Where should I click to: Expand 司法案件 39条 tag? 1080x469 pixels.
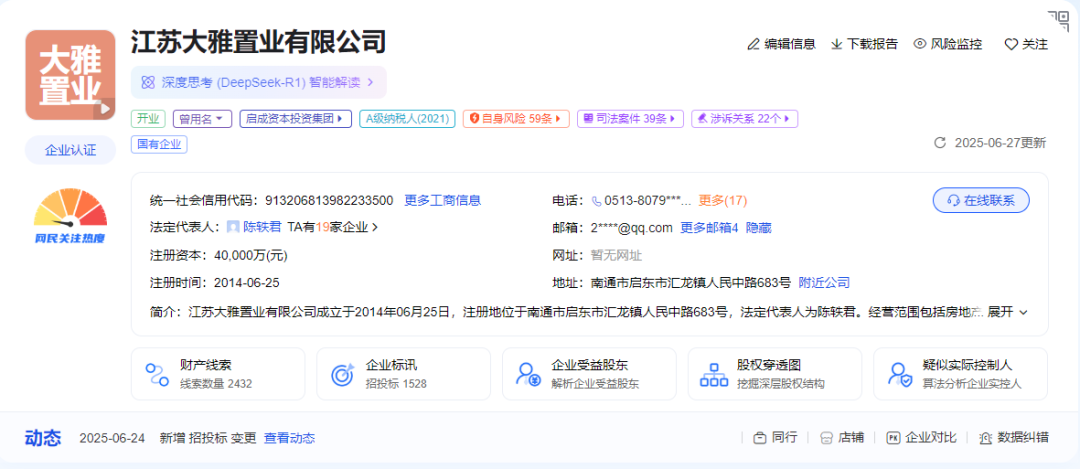tap(630, 118)
